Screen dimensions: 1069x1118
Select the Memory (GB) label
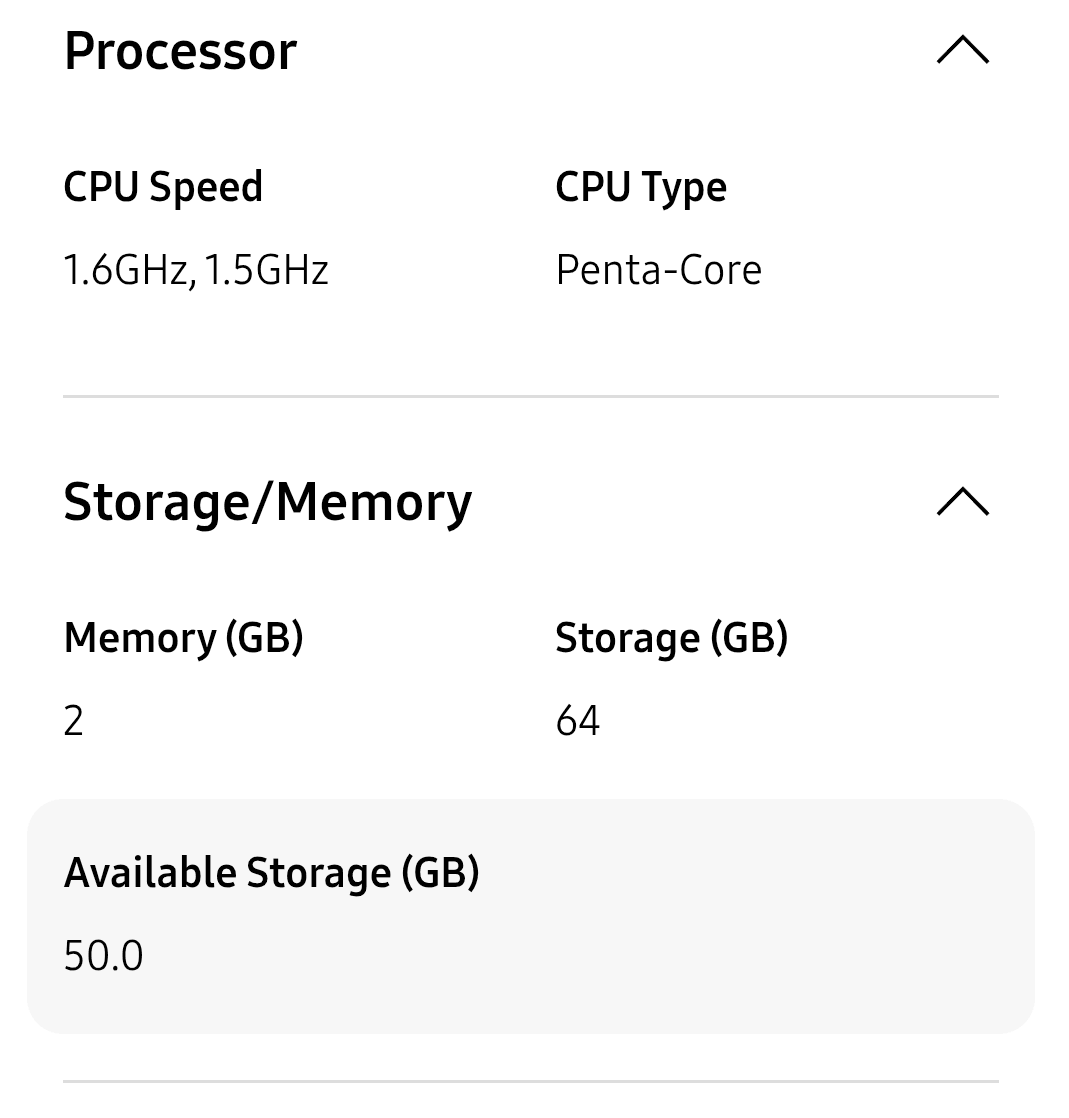click(183, 638)
